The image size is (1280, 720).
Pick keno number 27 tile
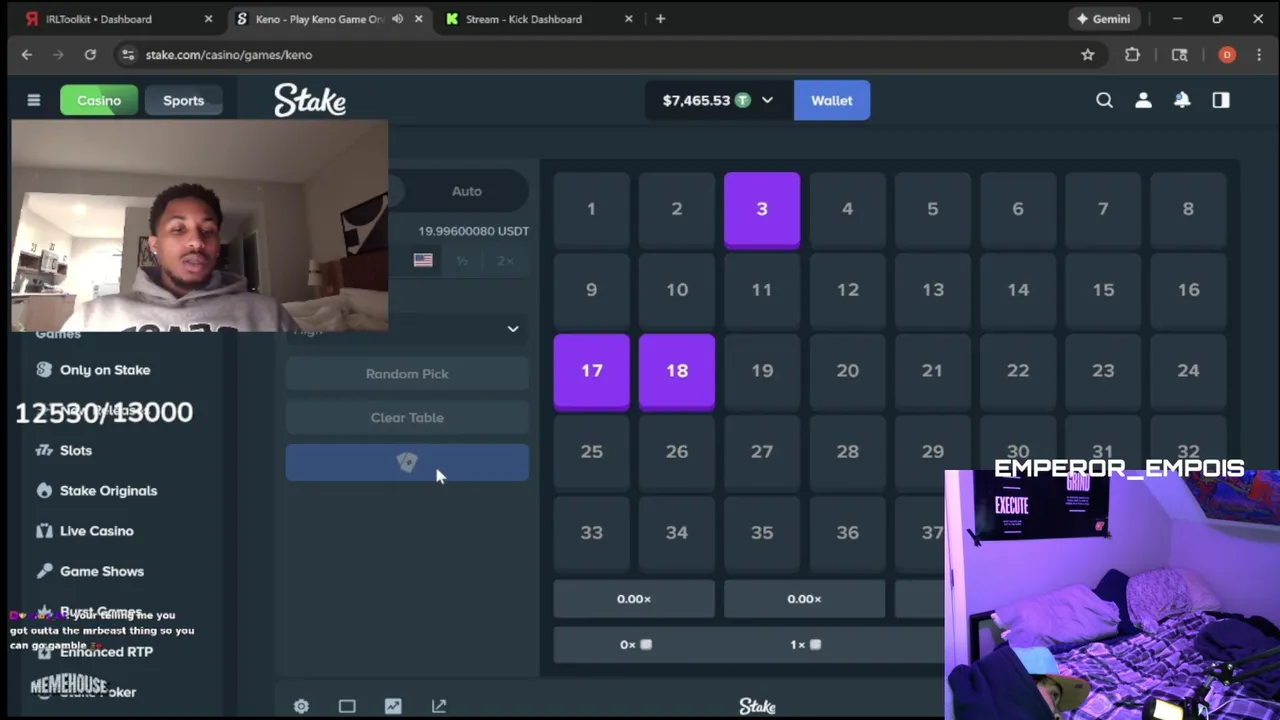[x=762, y=452]
